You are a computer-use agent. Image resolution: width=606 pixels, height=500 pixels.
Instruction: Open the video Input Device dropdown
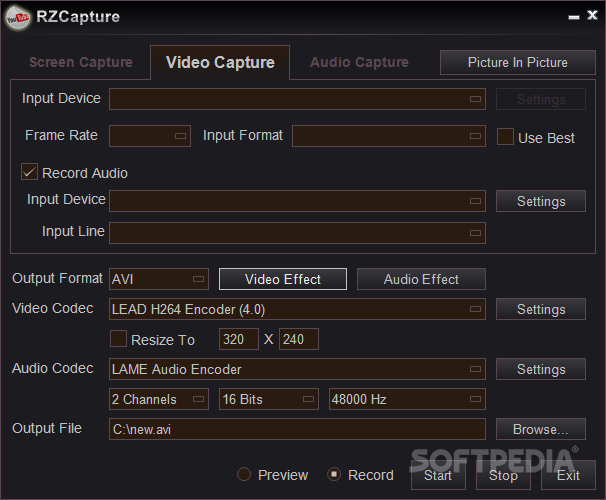[297, 99]
